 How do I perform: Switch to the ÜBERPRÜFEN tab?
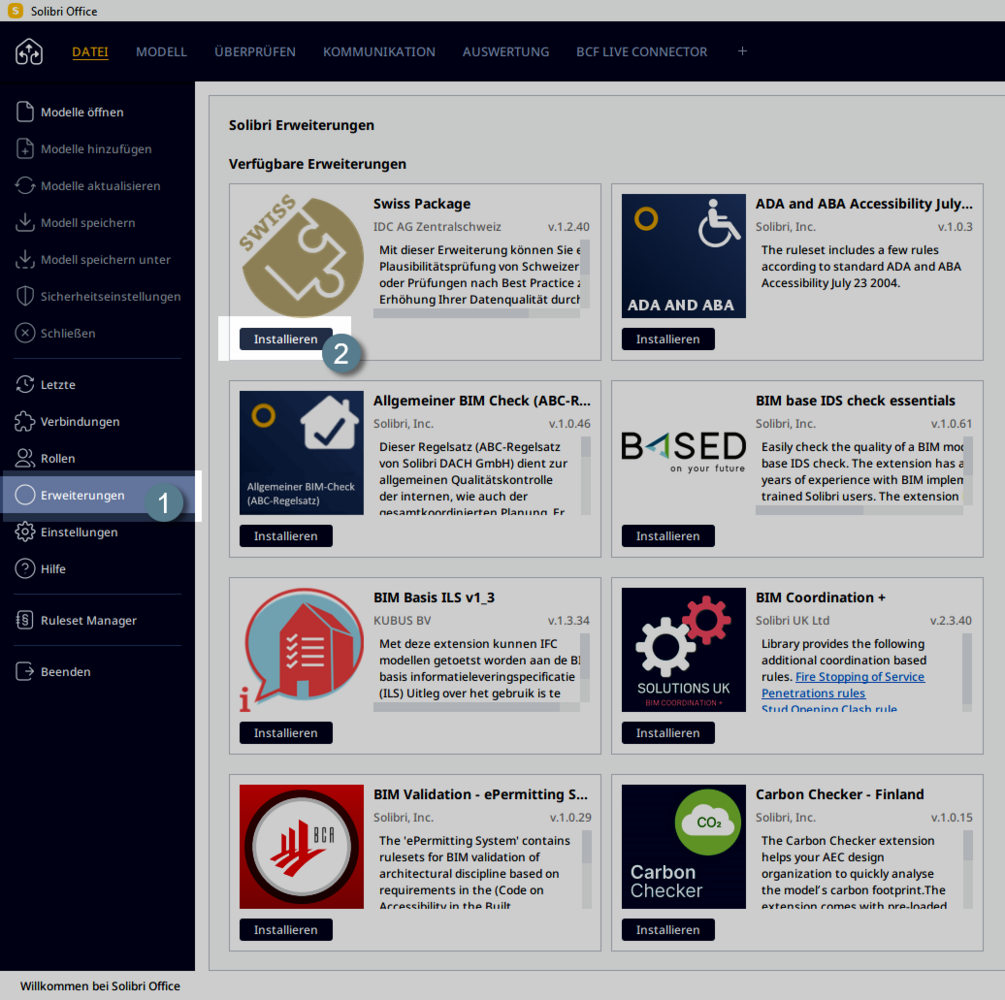click(255, 52)
